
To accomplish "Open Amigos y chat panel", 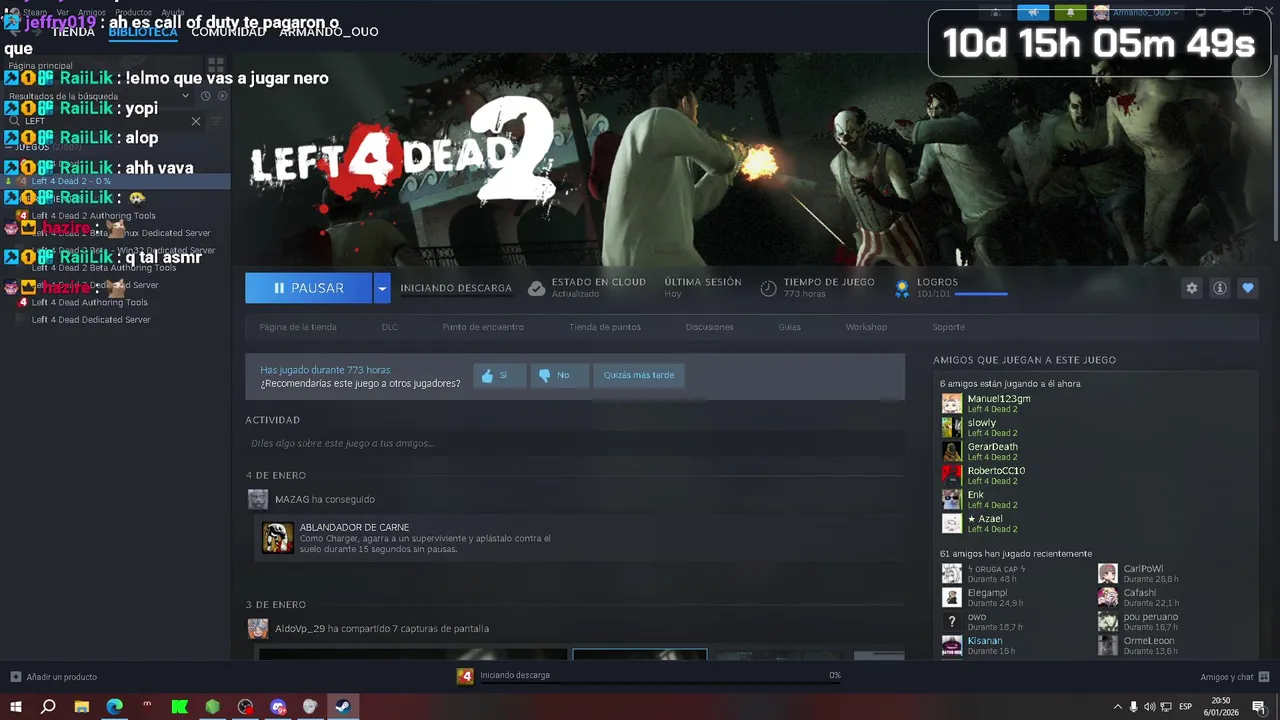I will [x=1235, y=677].
